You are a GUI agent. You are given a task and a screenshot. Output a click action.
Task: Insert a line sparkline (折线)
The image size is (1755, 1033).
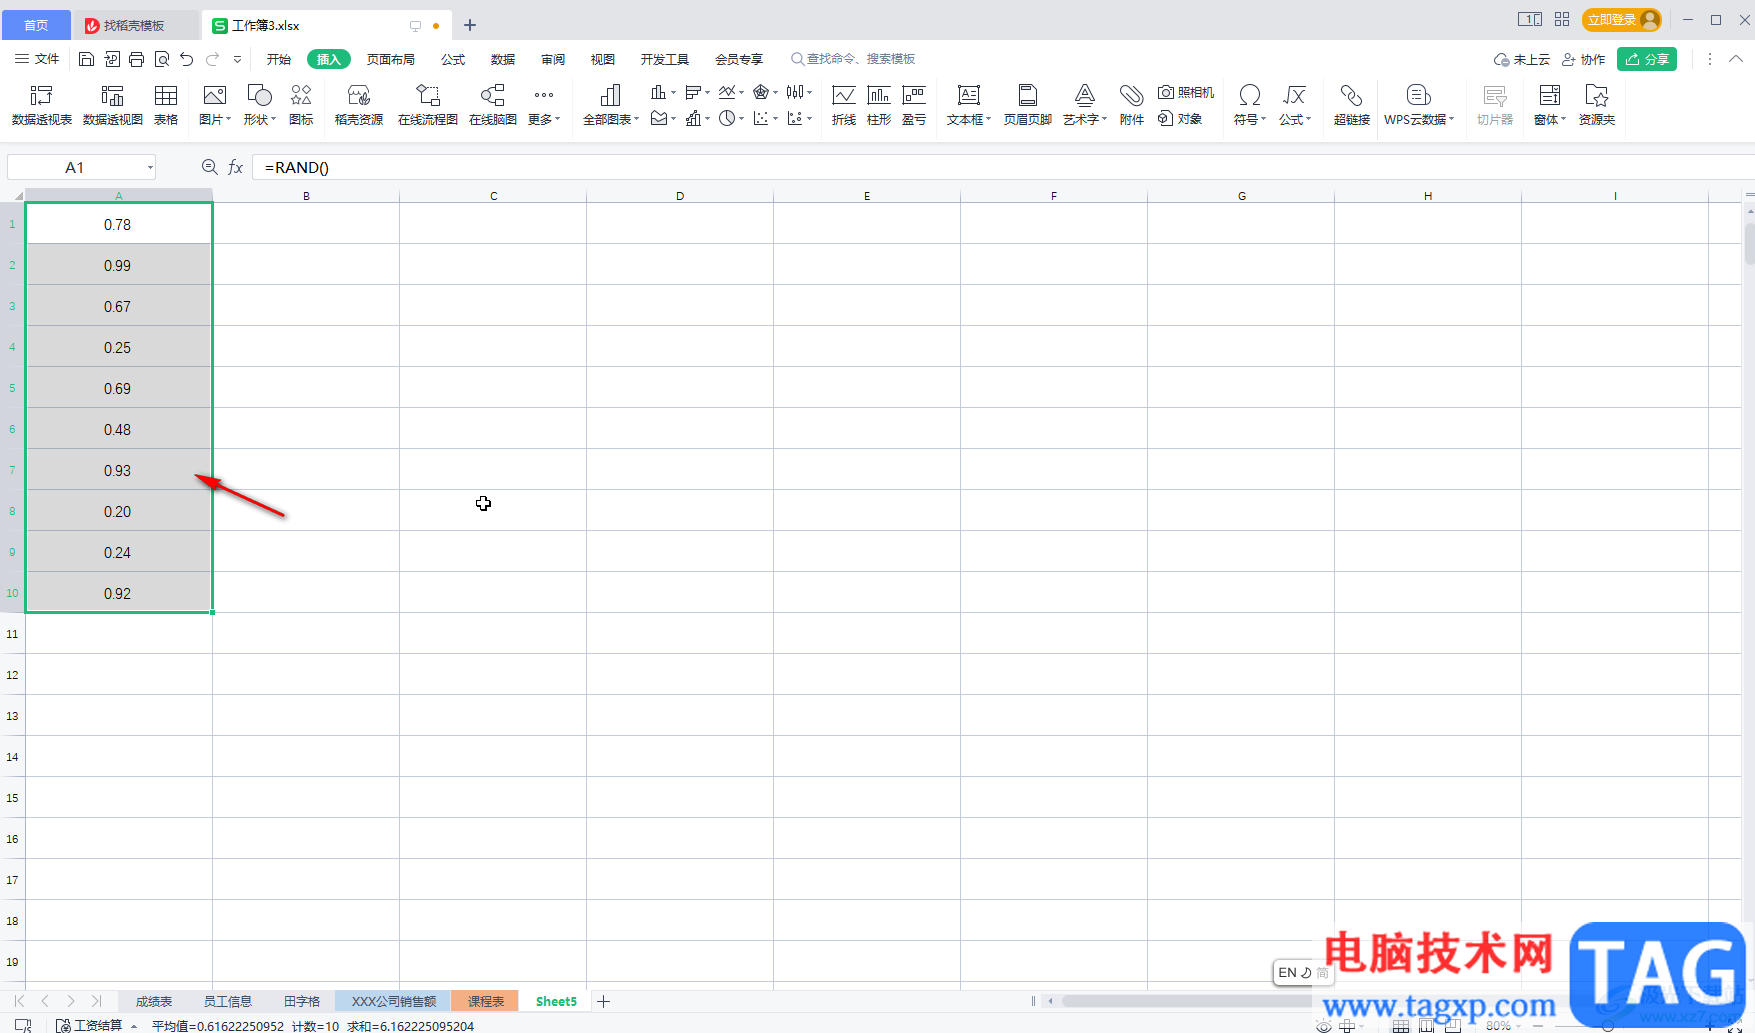click(x=844, y=105)
